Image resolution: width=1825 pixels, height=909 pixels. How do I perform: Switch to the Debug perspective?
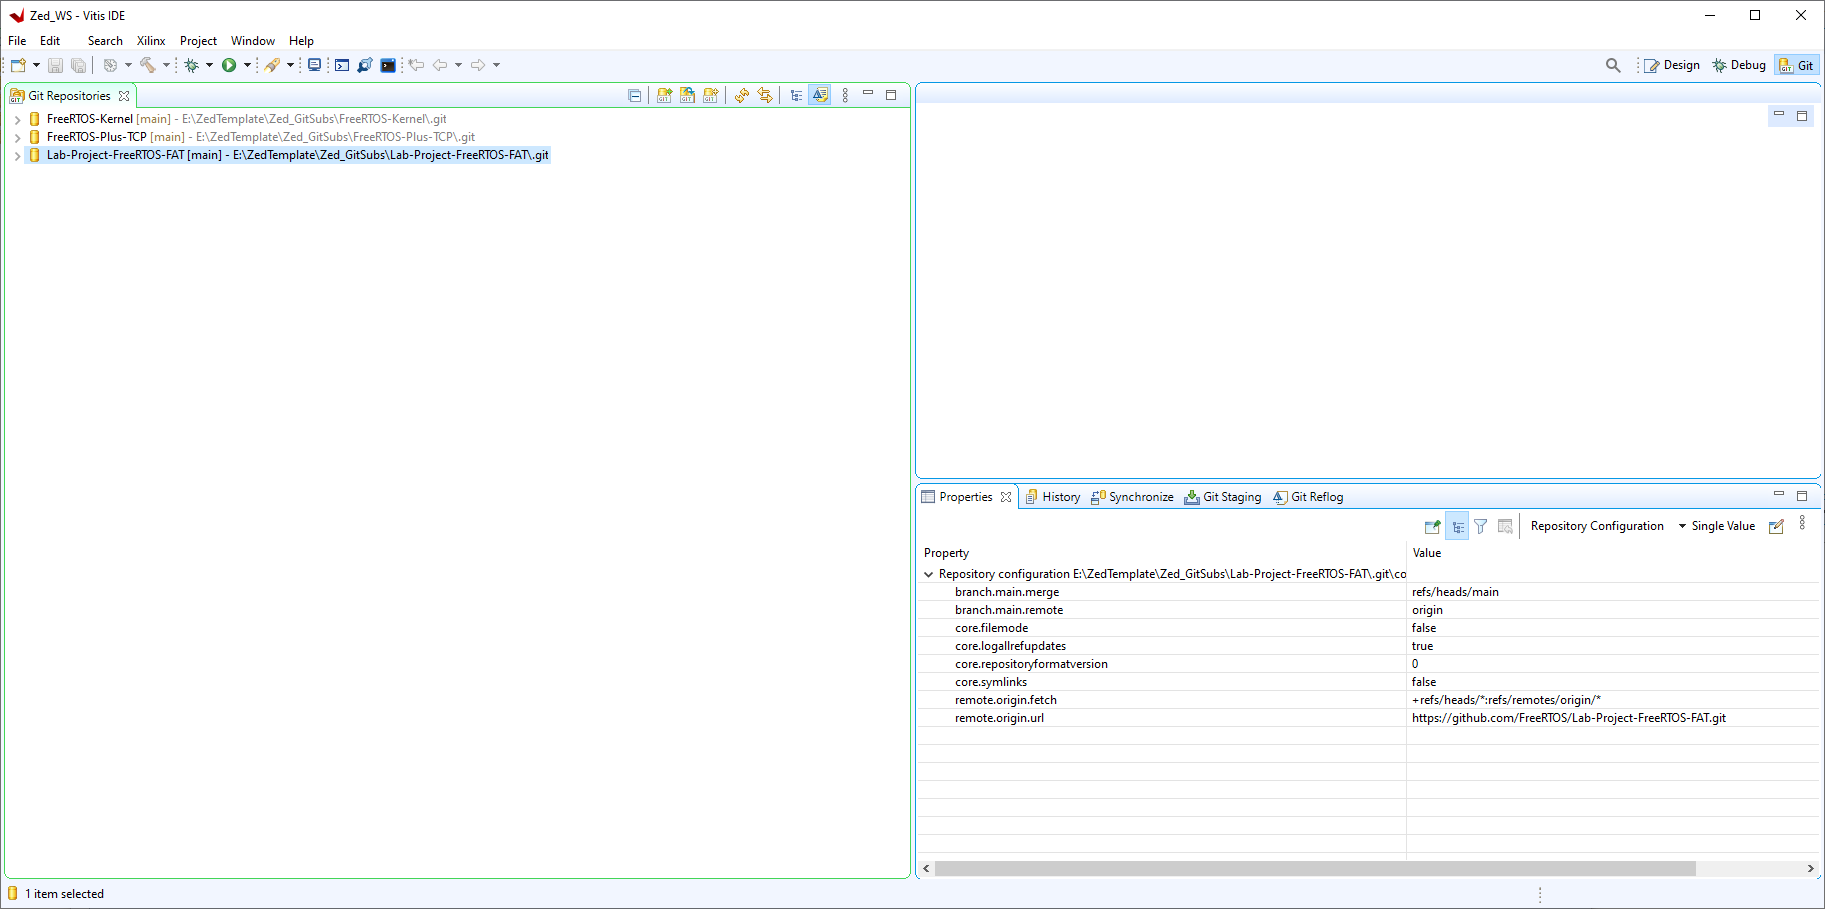[1739, 65]
